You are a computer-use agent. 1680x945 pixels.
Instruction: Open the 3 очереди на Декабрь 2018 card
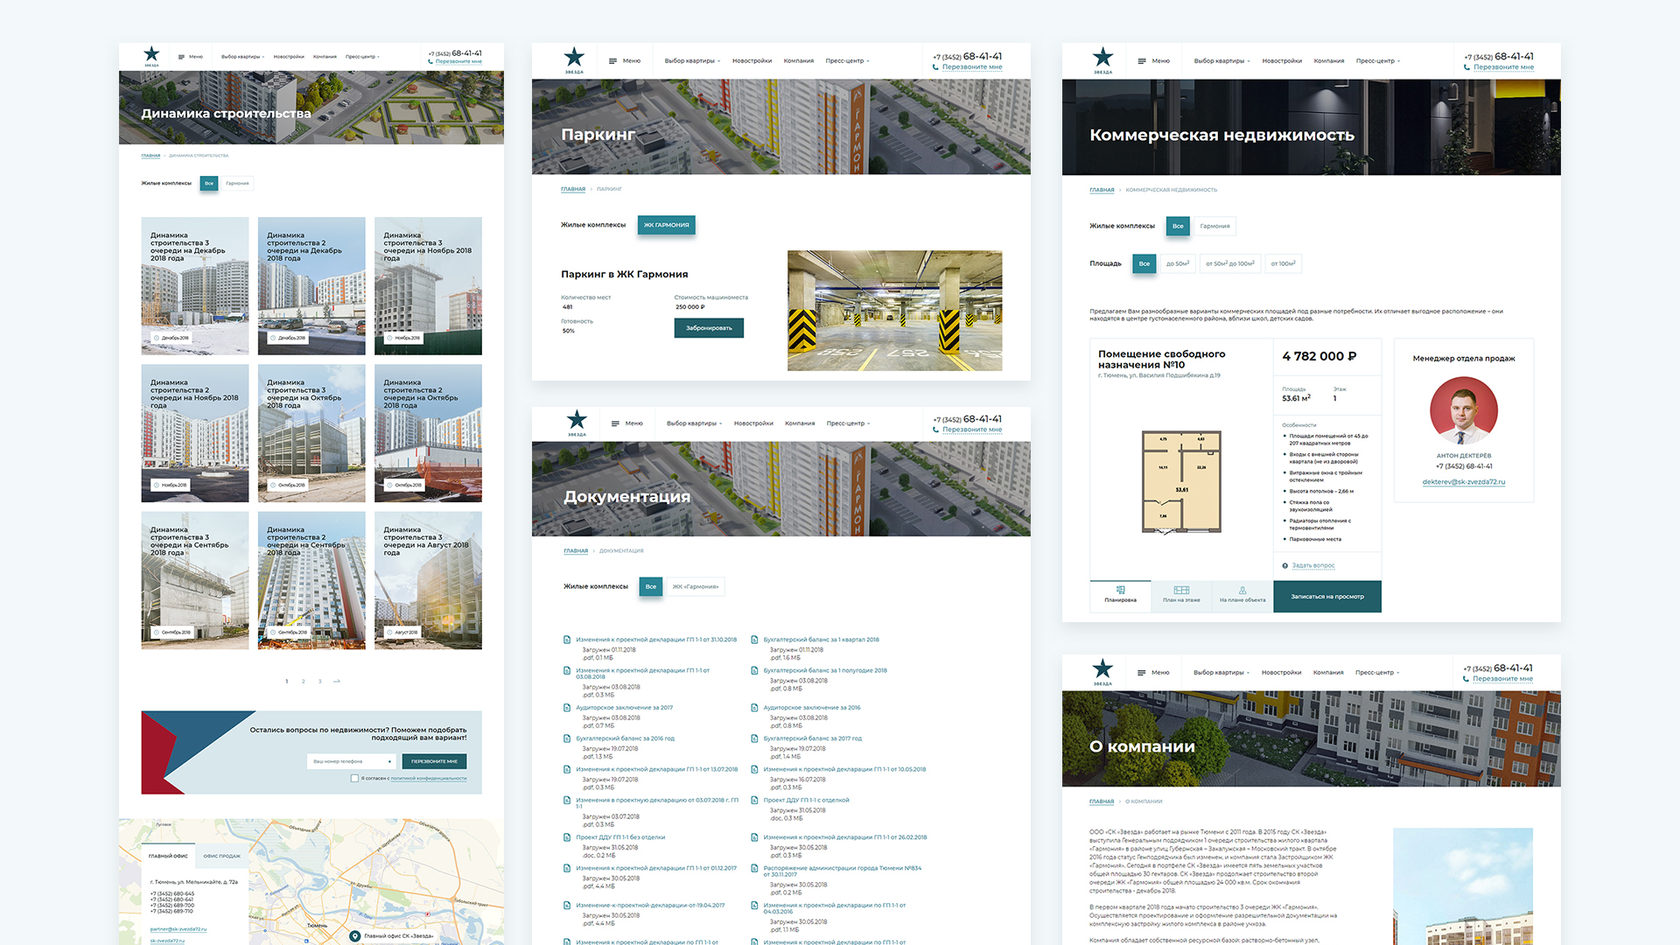(x=195, y=286)
